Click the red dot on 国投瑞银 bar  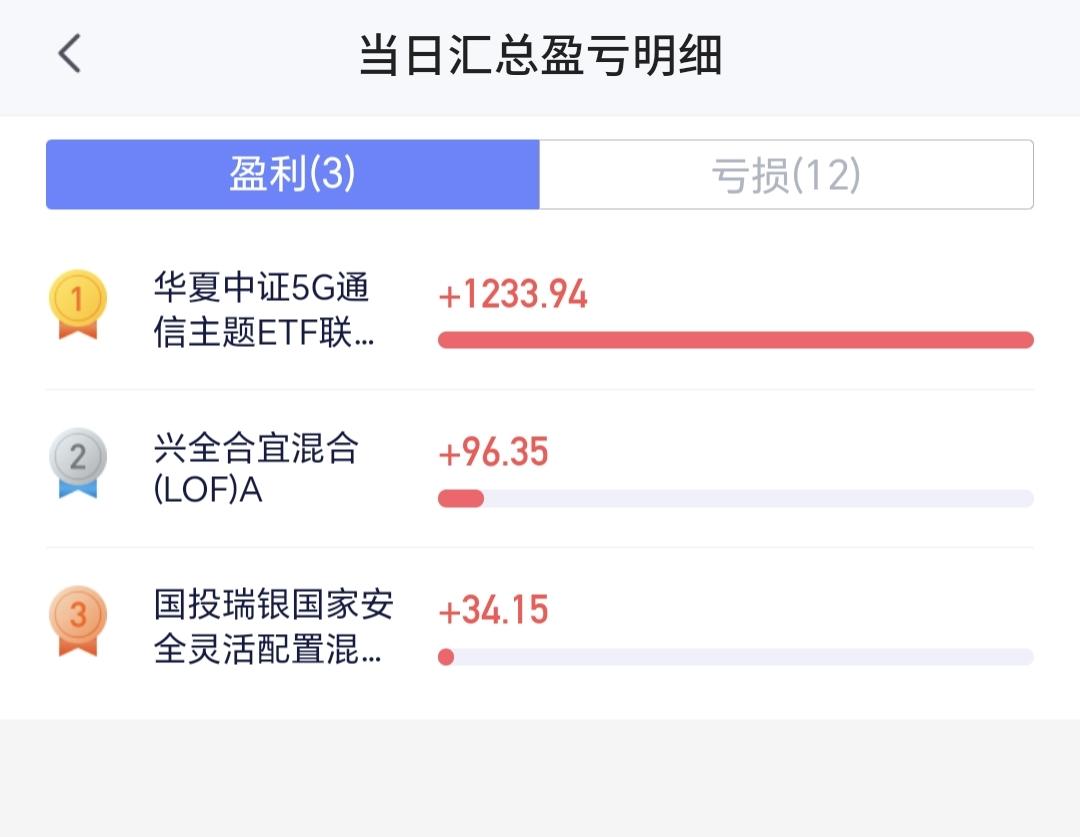446,657
